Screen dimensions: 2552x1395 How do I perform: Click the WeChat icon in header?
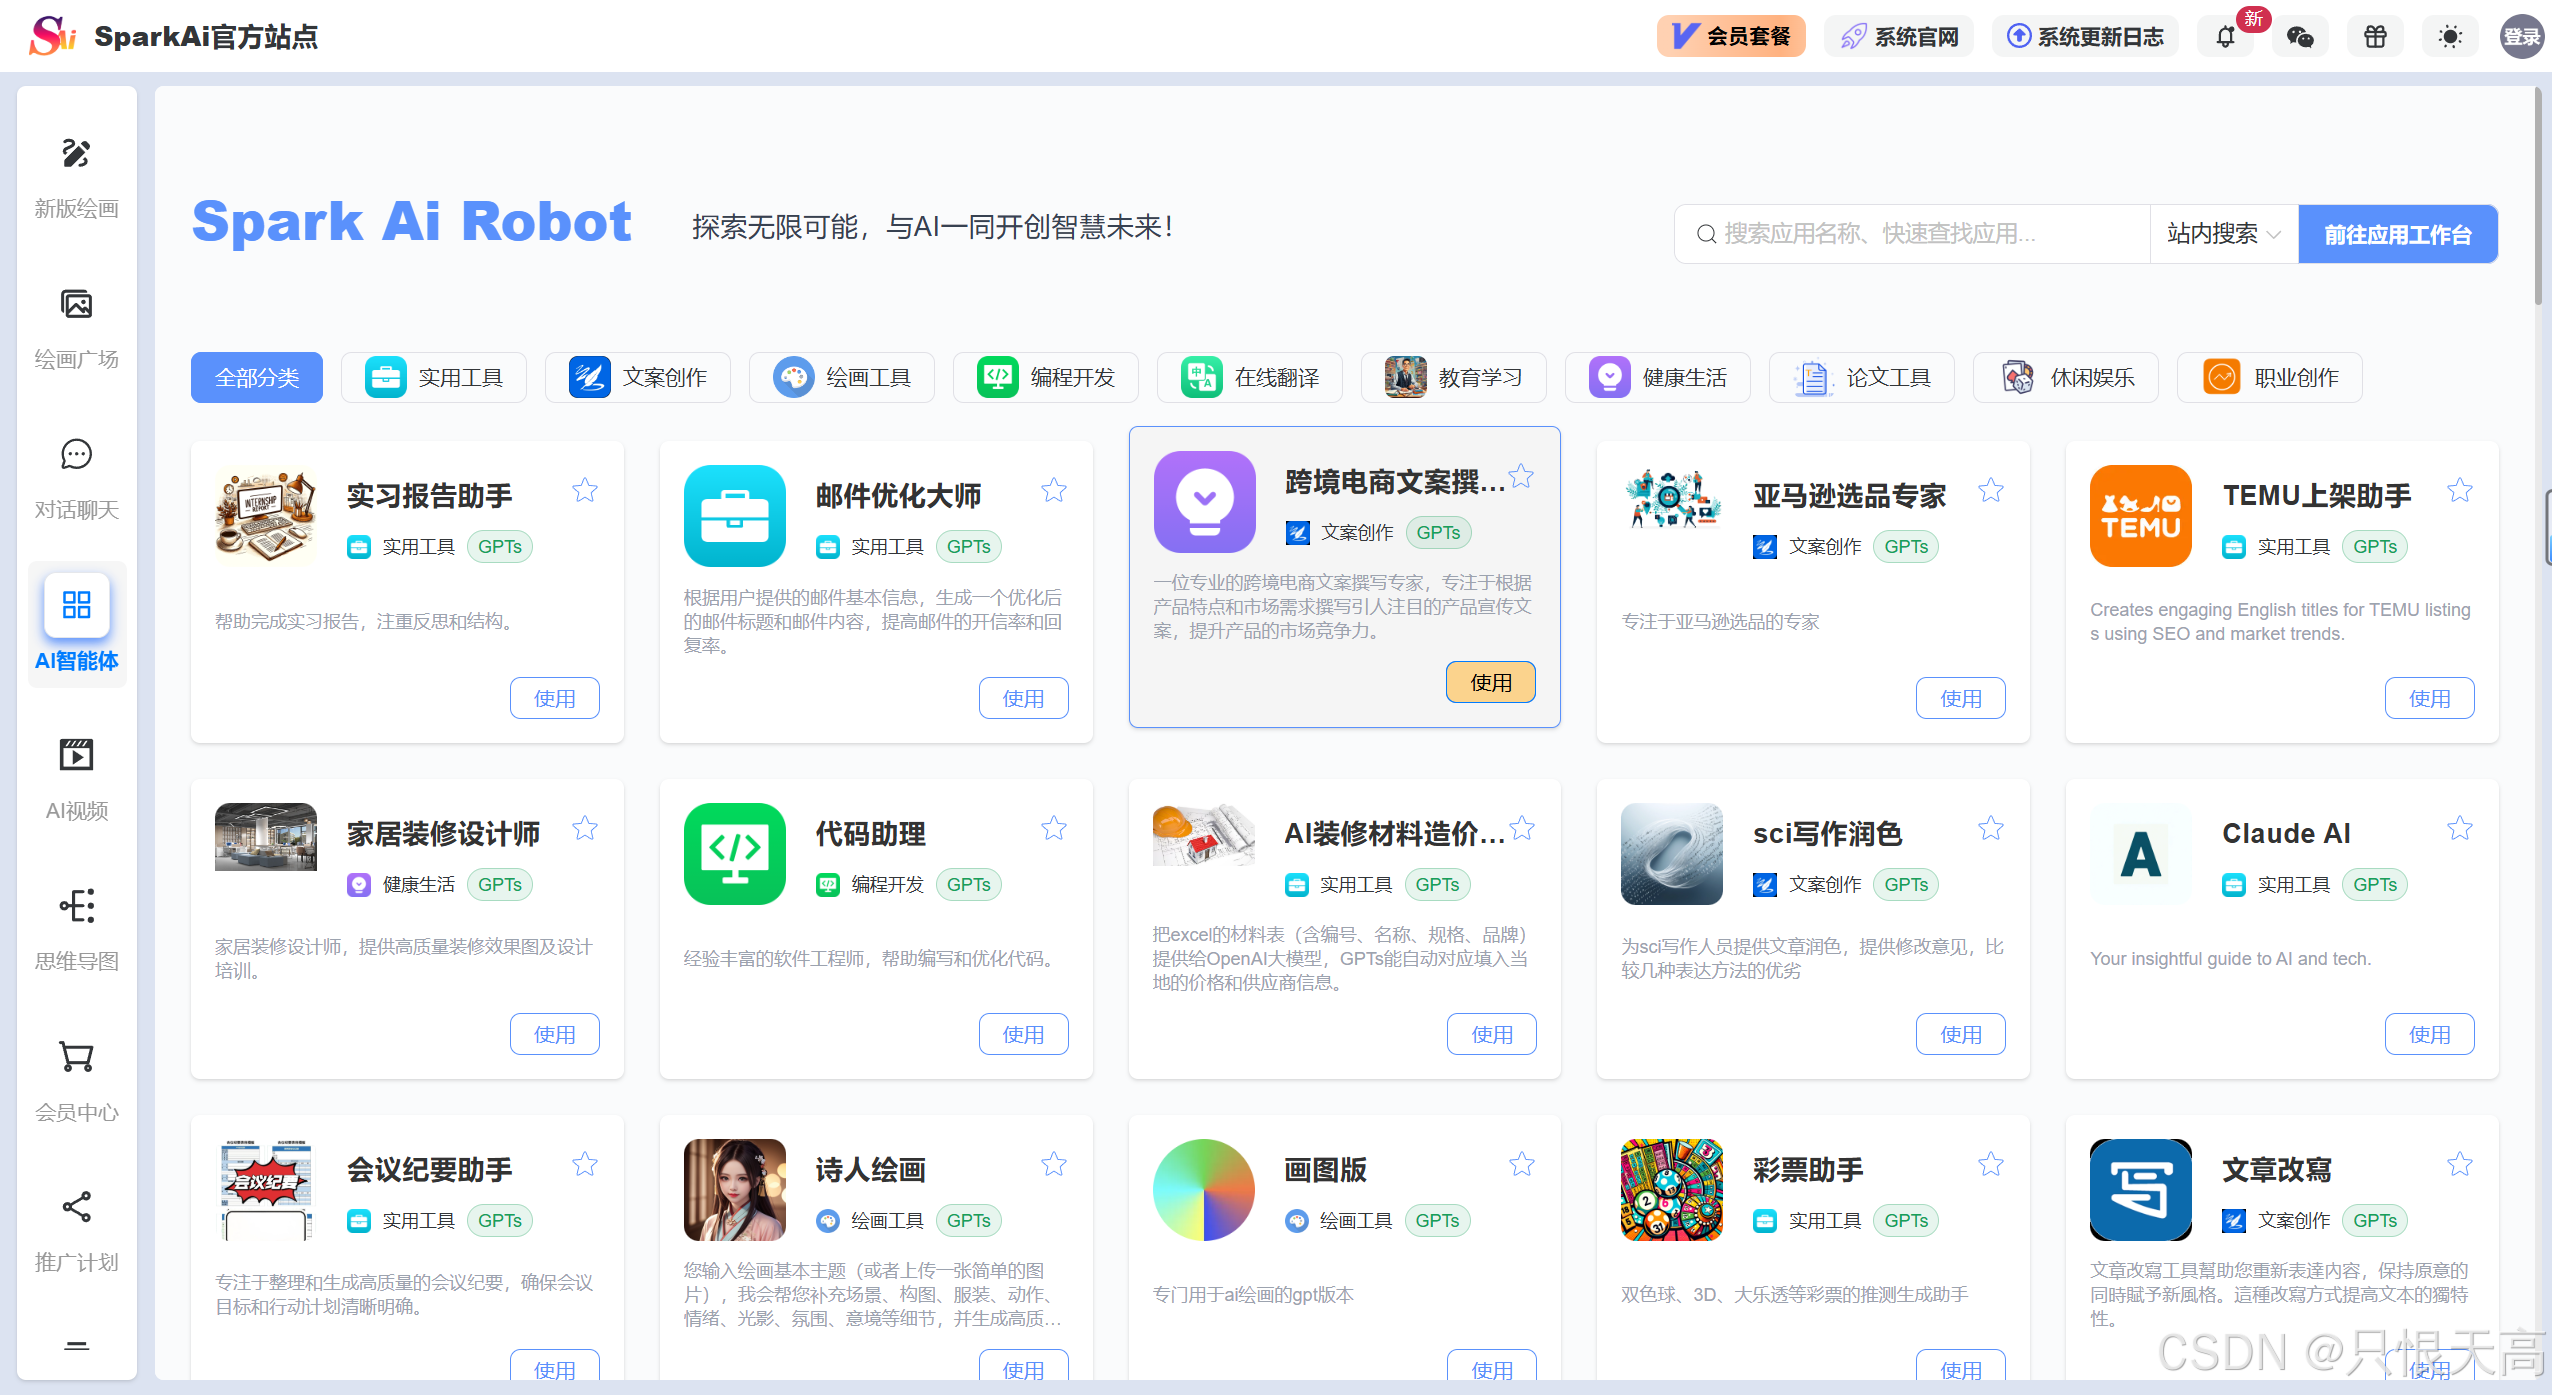point(2300,37)
